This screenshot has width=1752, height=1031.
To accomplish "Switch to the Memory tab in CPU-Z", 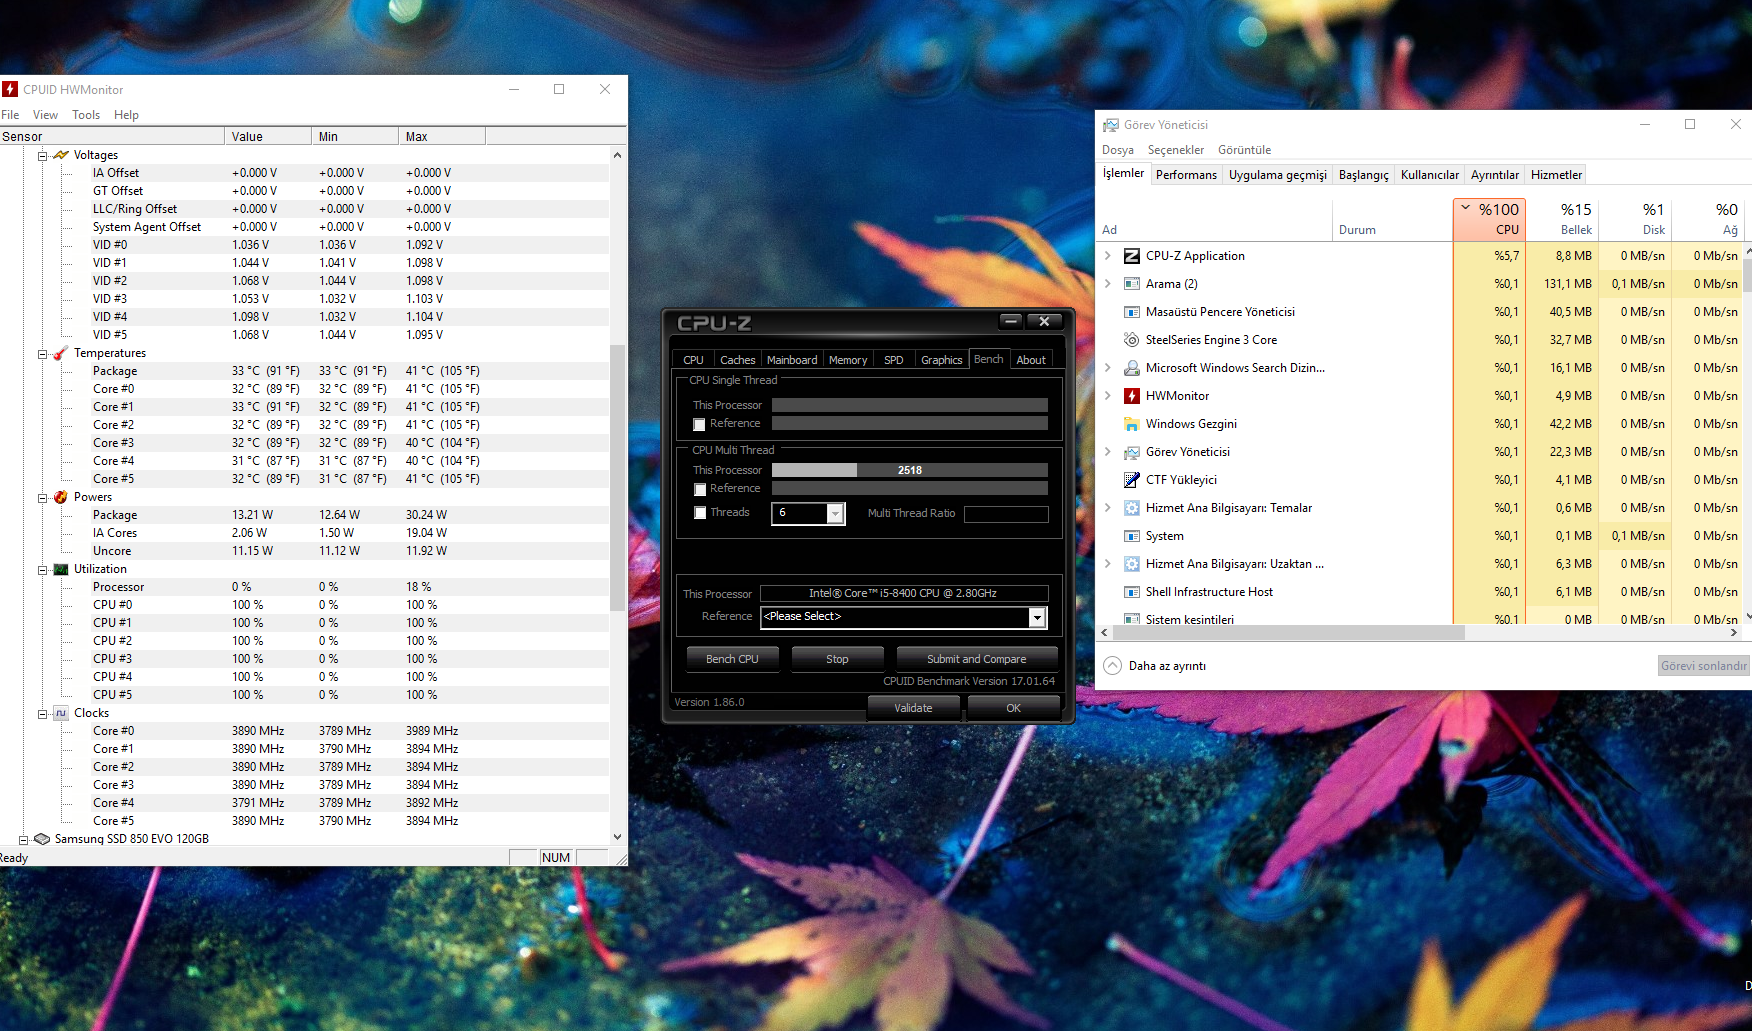I will (x=848, y=360).
